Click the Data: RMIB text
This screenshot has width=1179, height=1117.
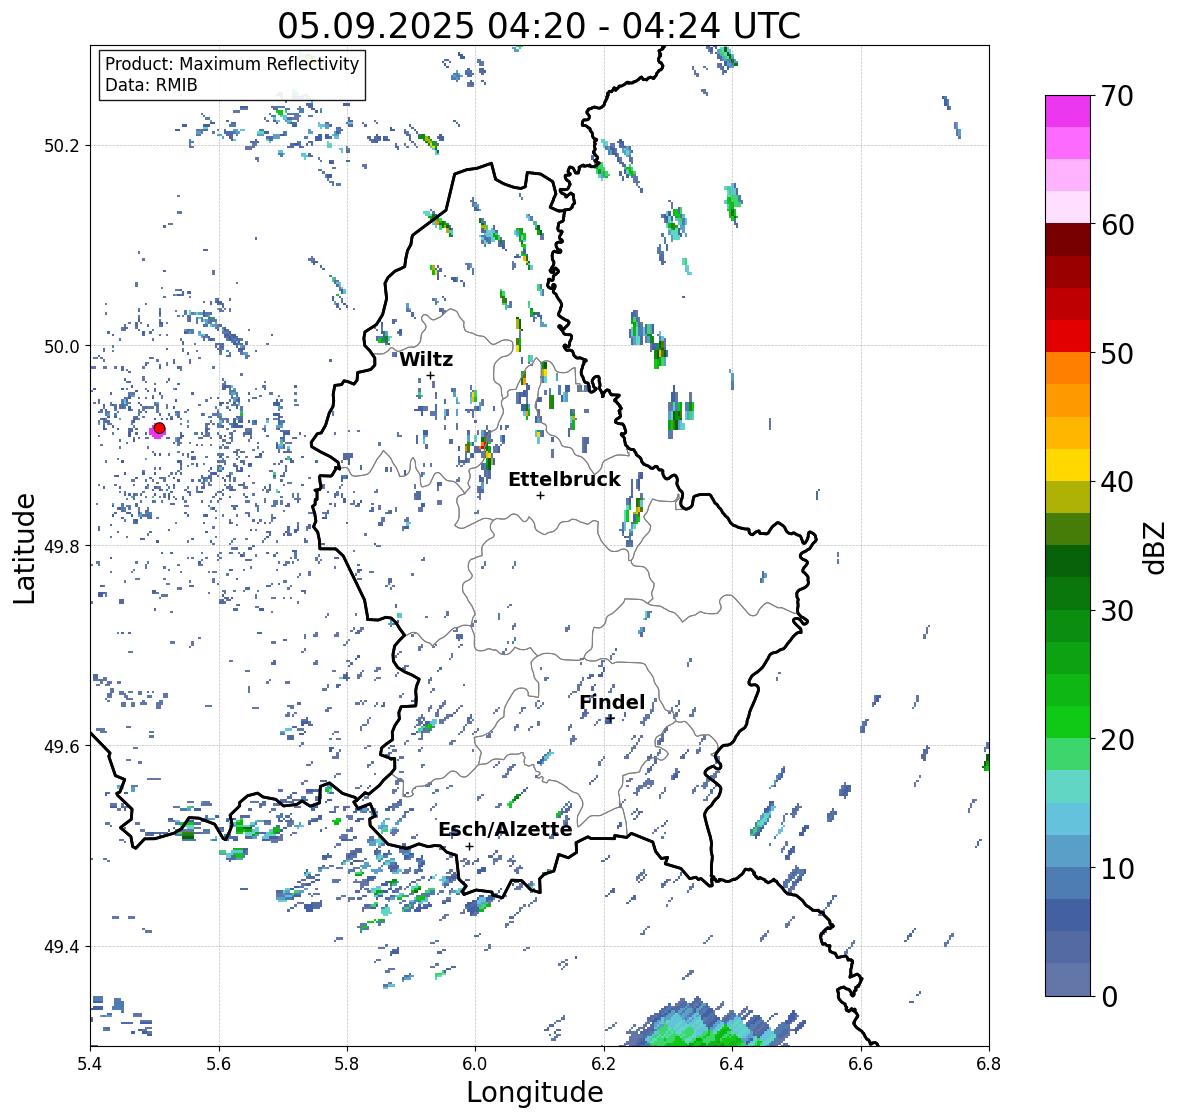(x=151, y=85)
